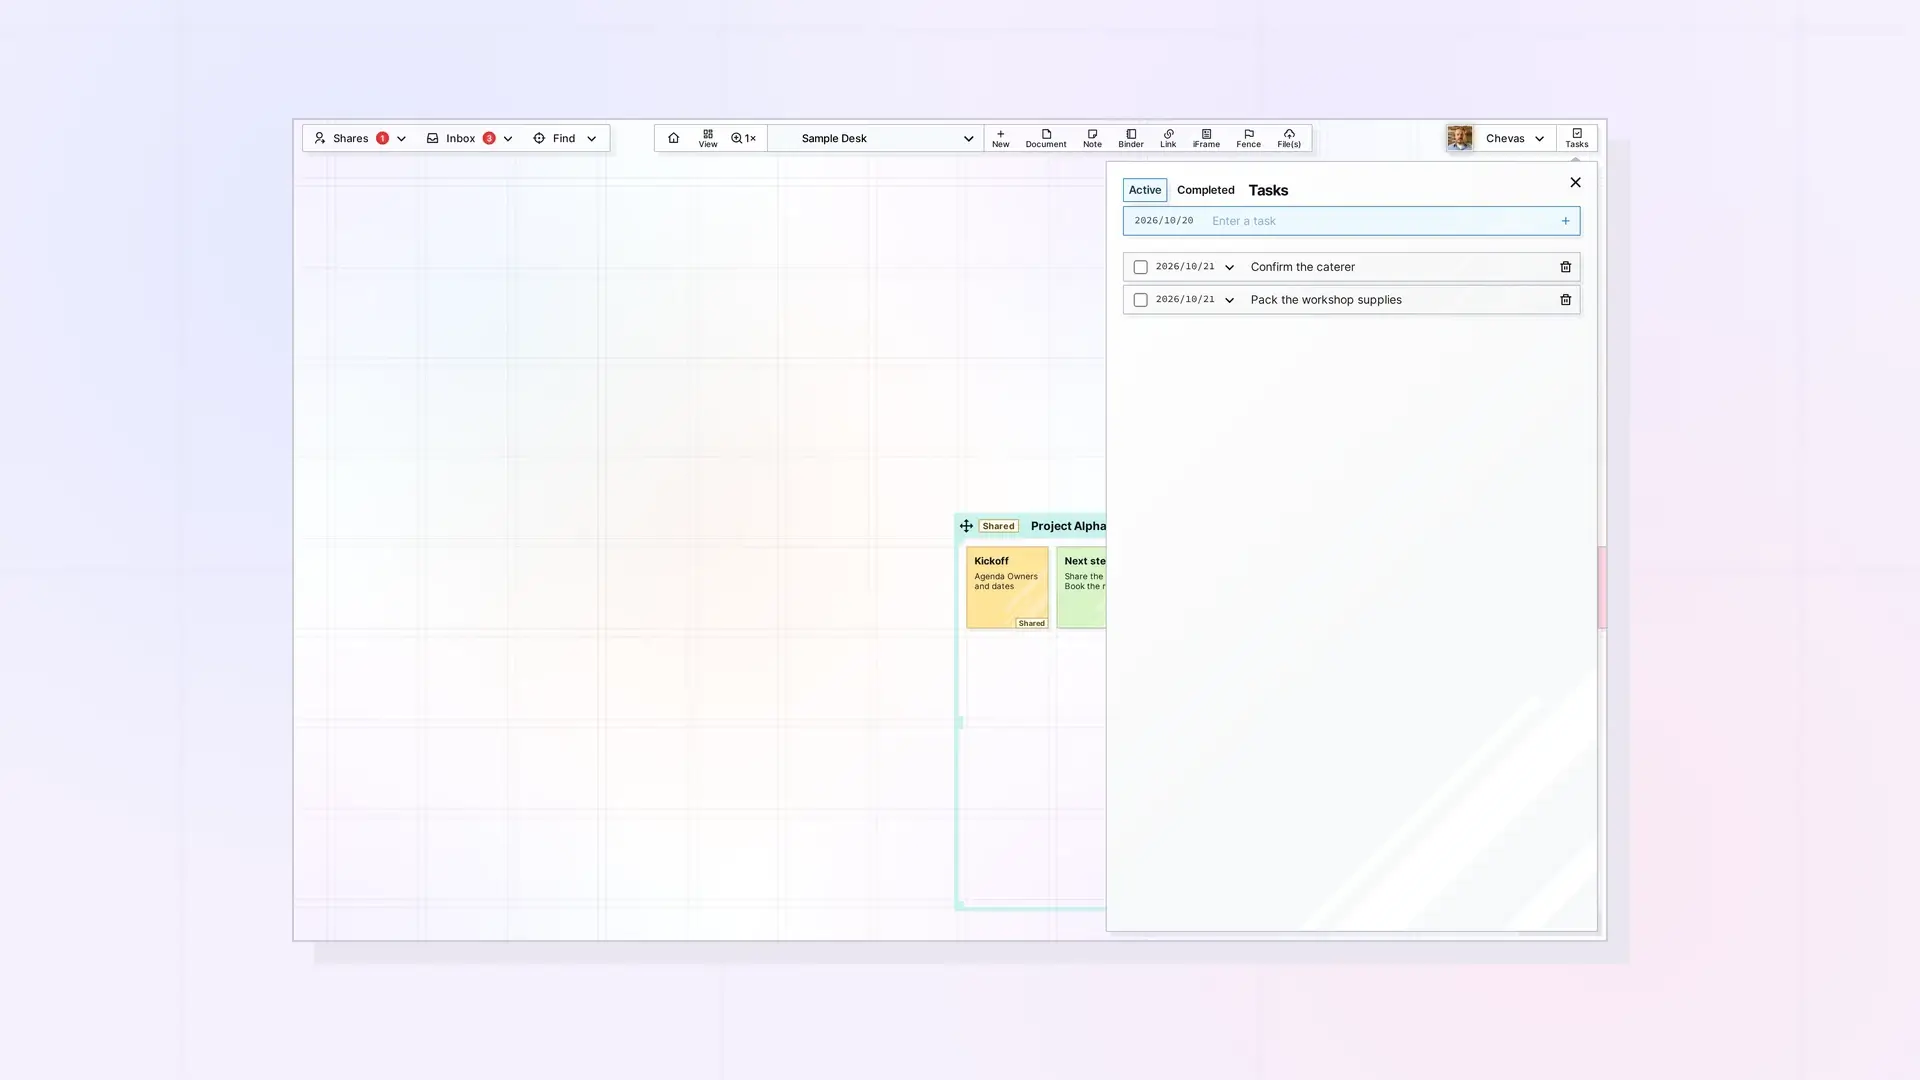Check off Pack the workshop supplies
This screenshot has height=1080, width=1920.
tap(1140, 300)
